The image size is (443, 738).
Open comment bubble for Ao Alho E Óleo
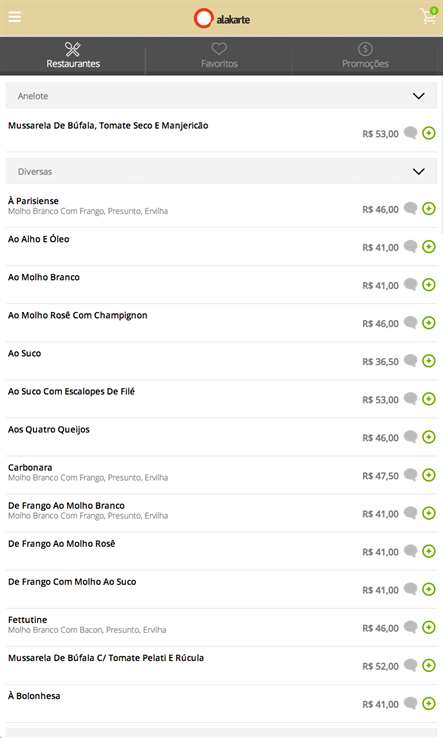pyautogui.click(x=411, y=246)
